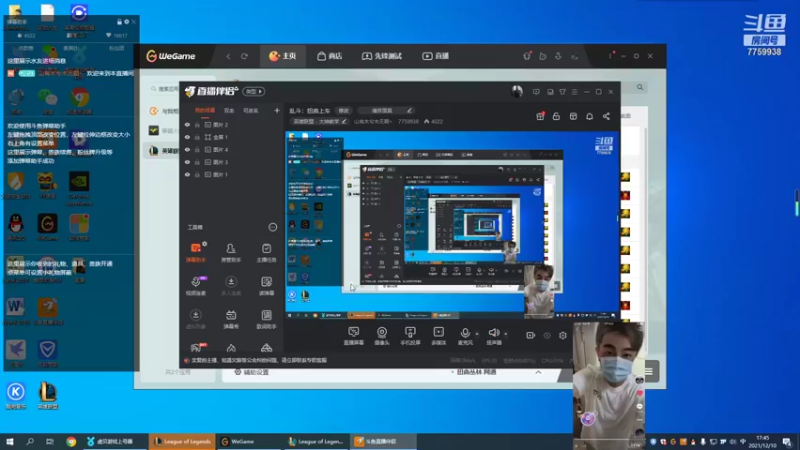Open the 视频连麦 tool with the purple badge
Image resolution: width=800 pixels, height=450 pixels.
tap(196, 286)
